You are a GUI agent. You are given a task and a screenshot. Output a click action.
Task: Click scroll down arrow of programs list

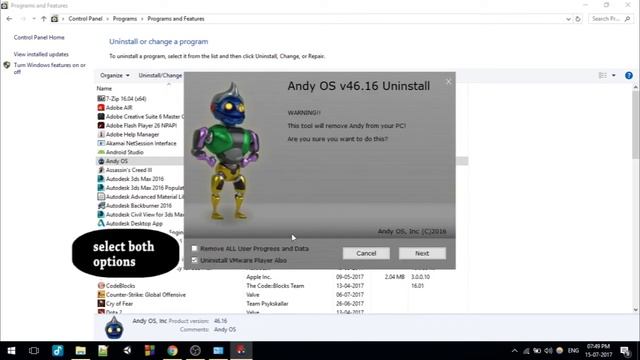click(636, 309)
